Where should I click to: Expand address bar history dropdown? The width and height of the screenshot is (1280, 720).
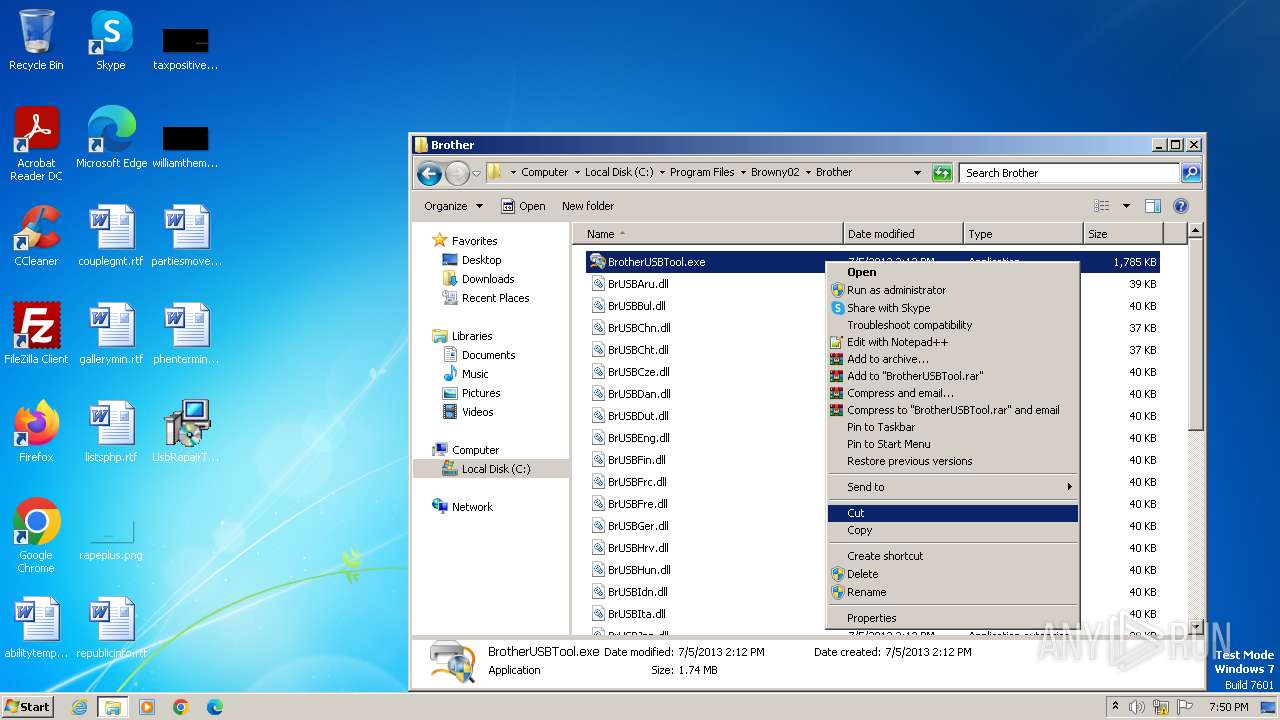pyautogui.click(x=918, y=172)
